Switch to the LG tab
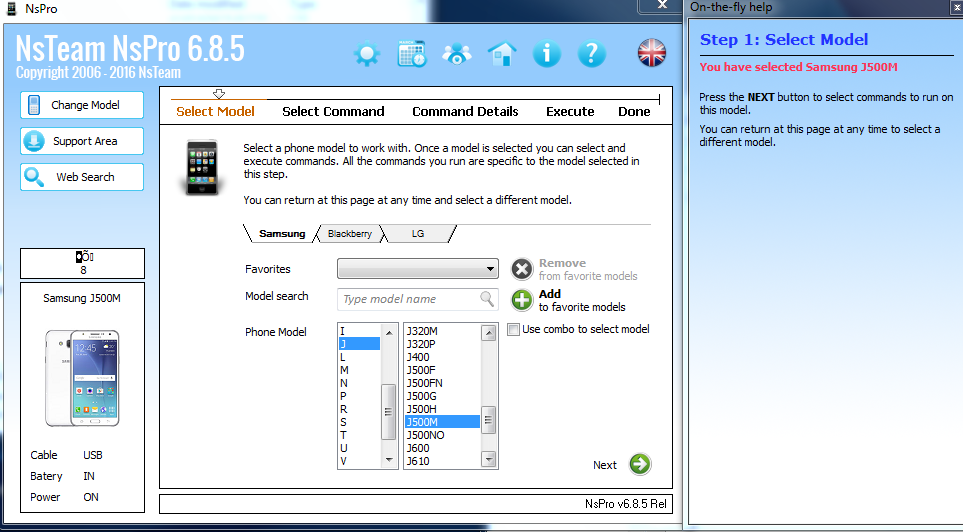Screen dimensions: 963x532 click(x=418, y=233)
